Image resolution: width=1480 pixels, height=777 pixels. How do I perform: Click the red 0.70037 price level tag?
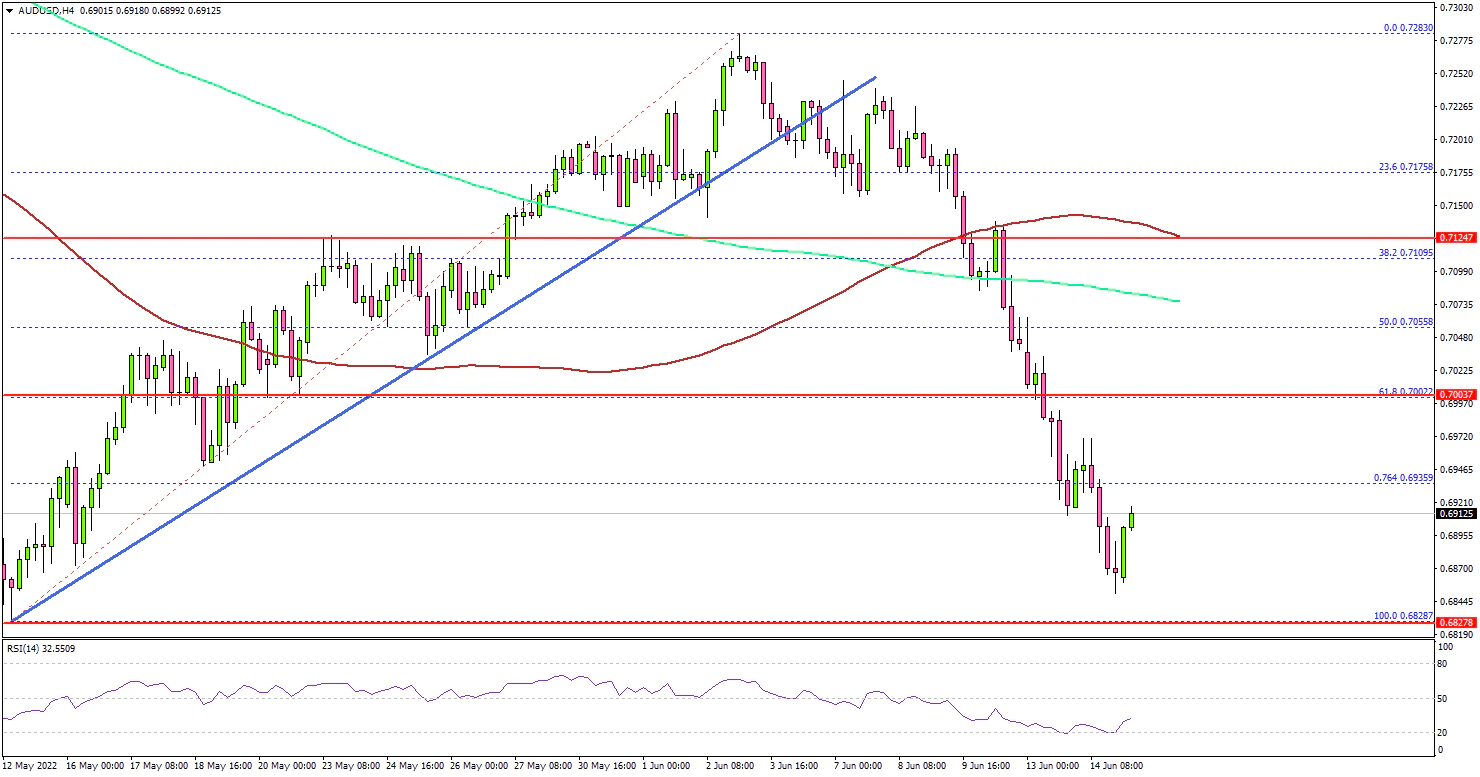[x=1458, y=395]
